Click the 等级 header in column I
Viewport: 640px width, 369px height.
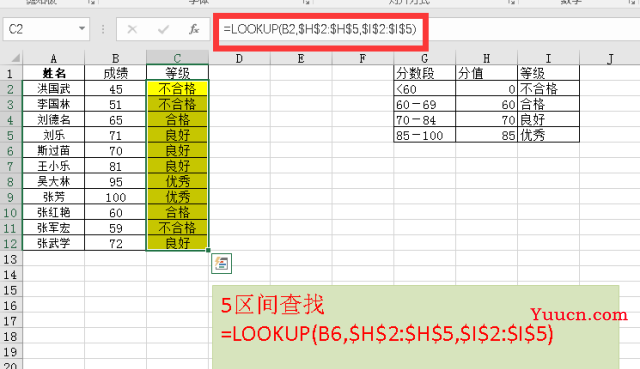548,73
